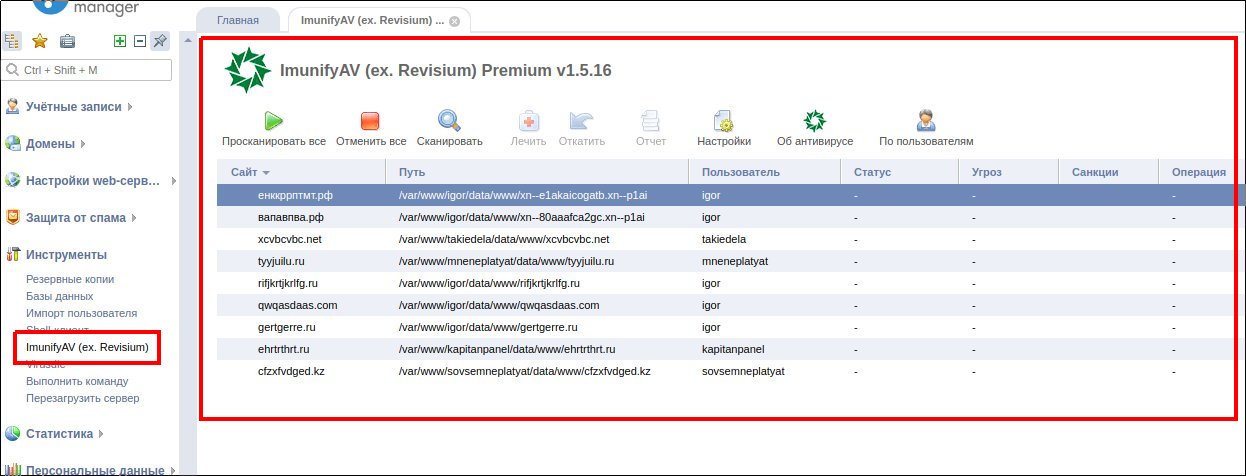Screen dimensions: 1246x476
Task: Click the По пользователям user icon
Action: click(926, 121)
